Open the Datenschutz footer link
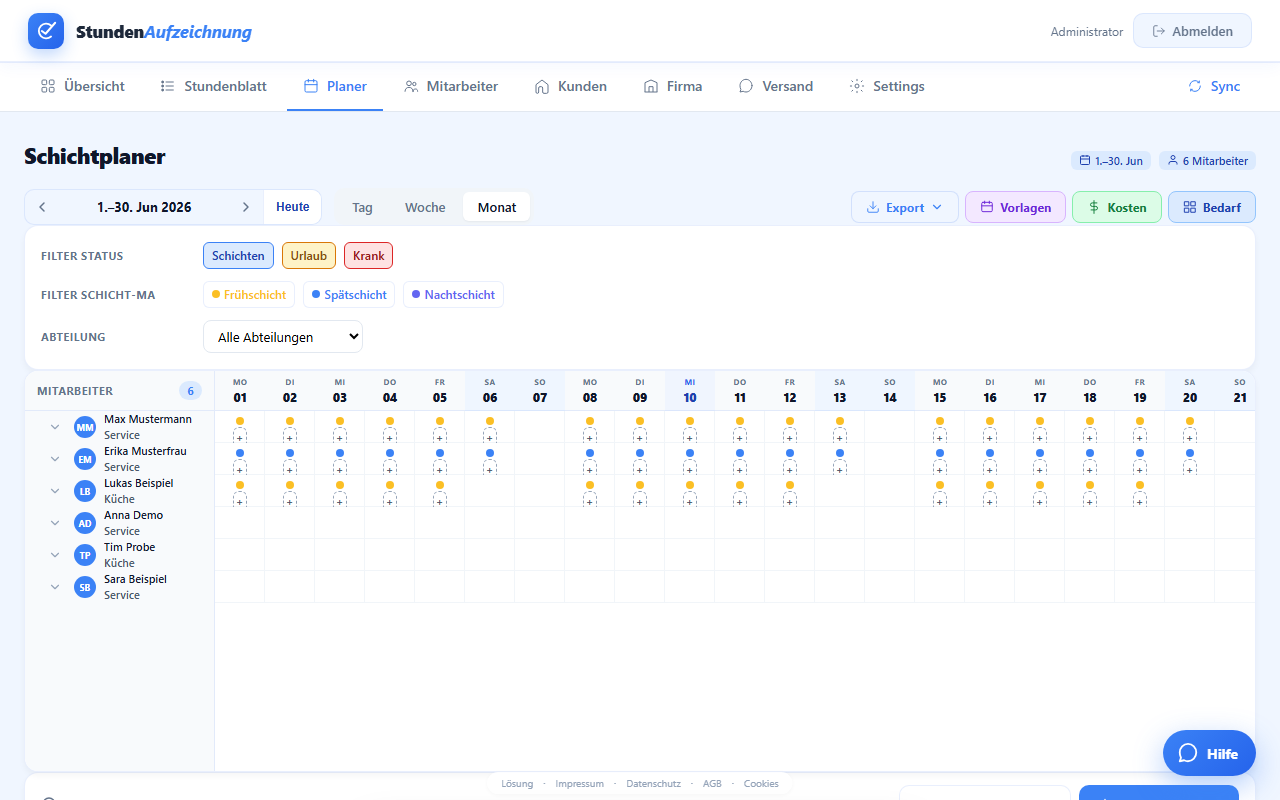This screenshot has width=1280, height=800. point(653,784)
